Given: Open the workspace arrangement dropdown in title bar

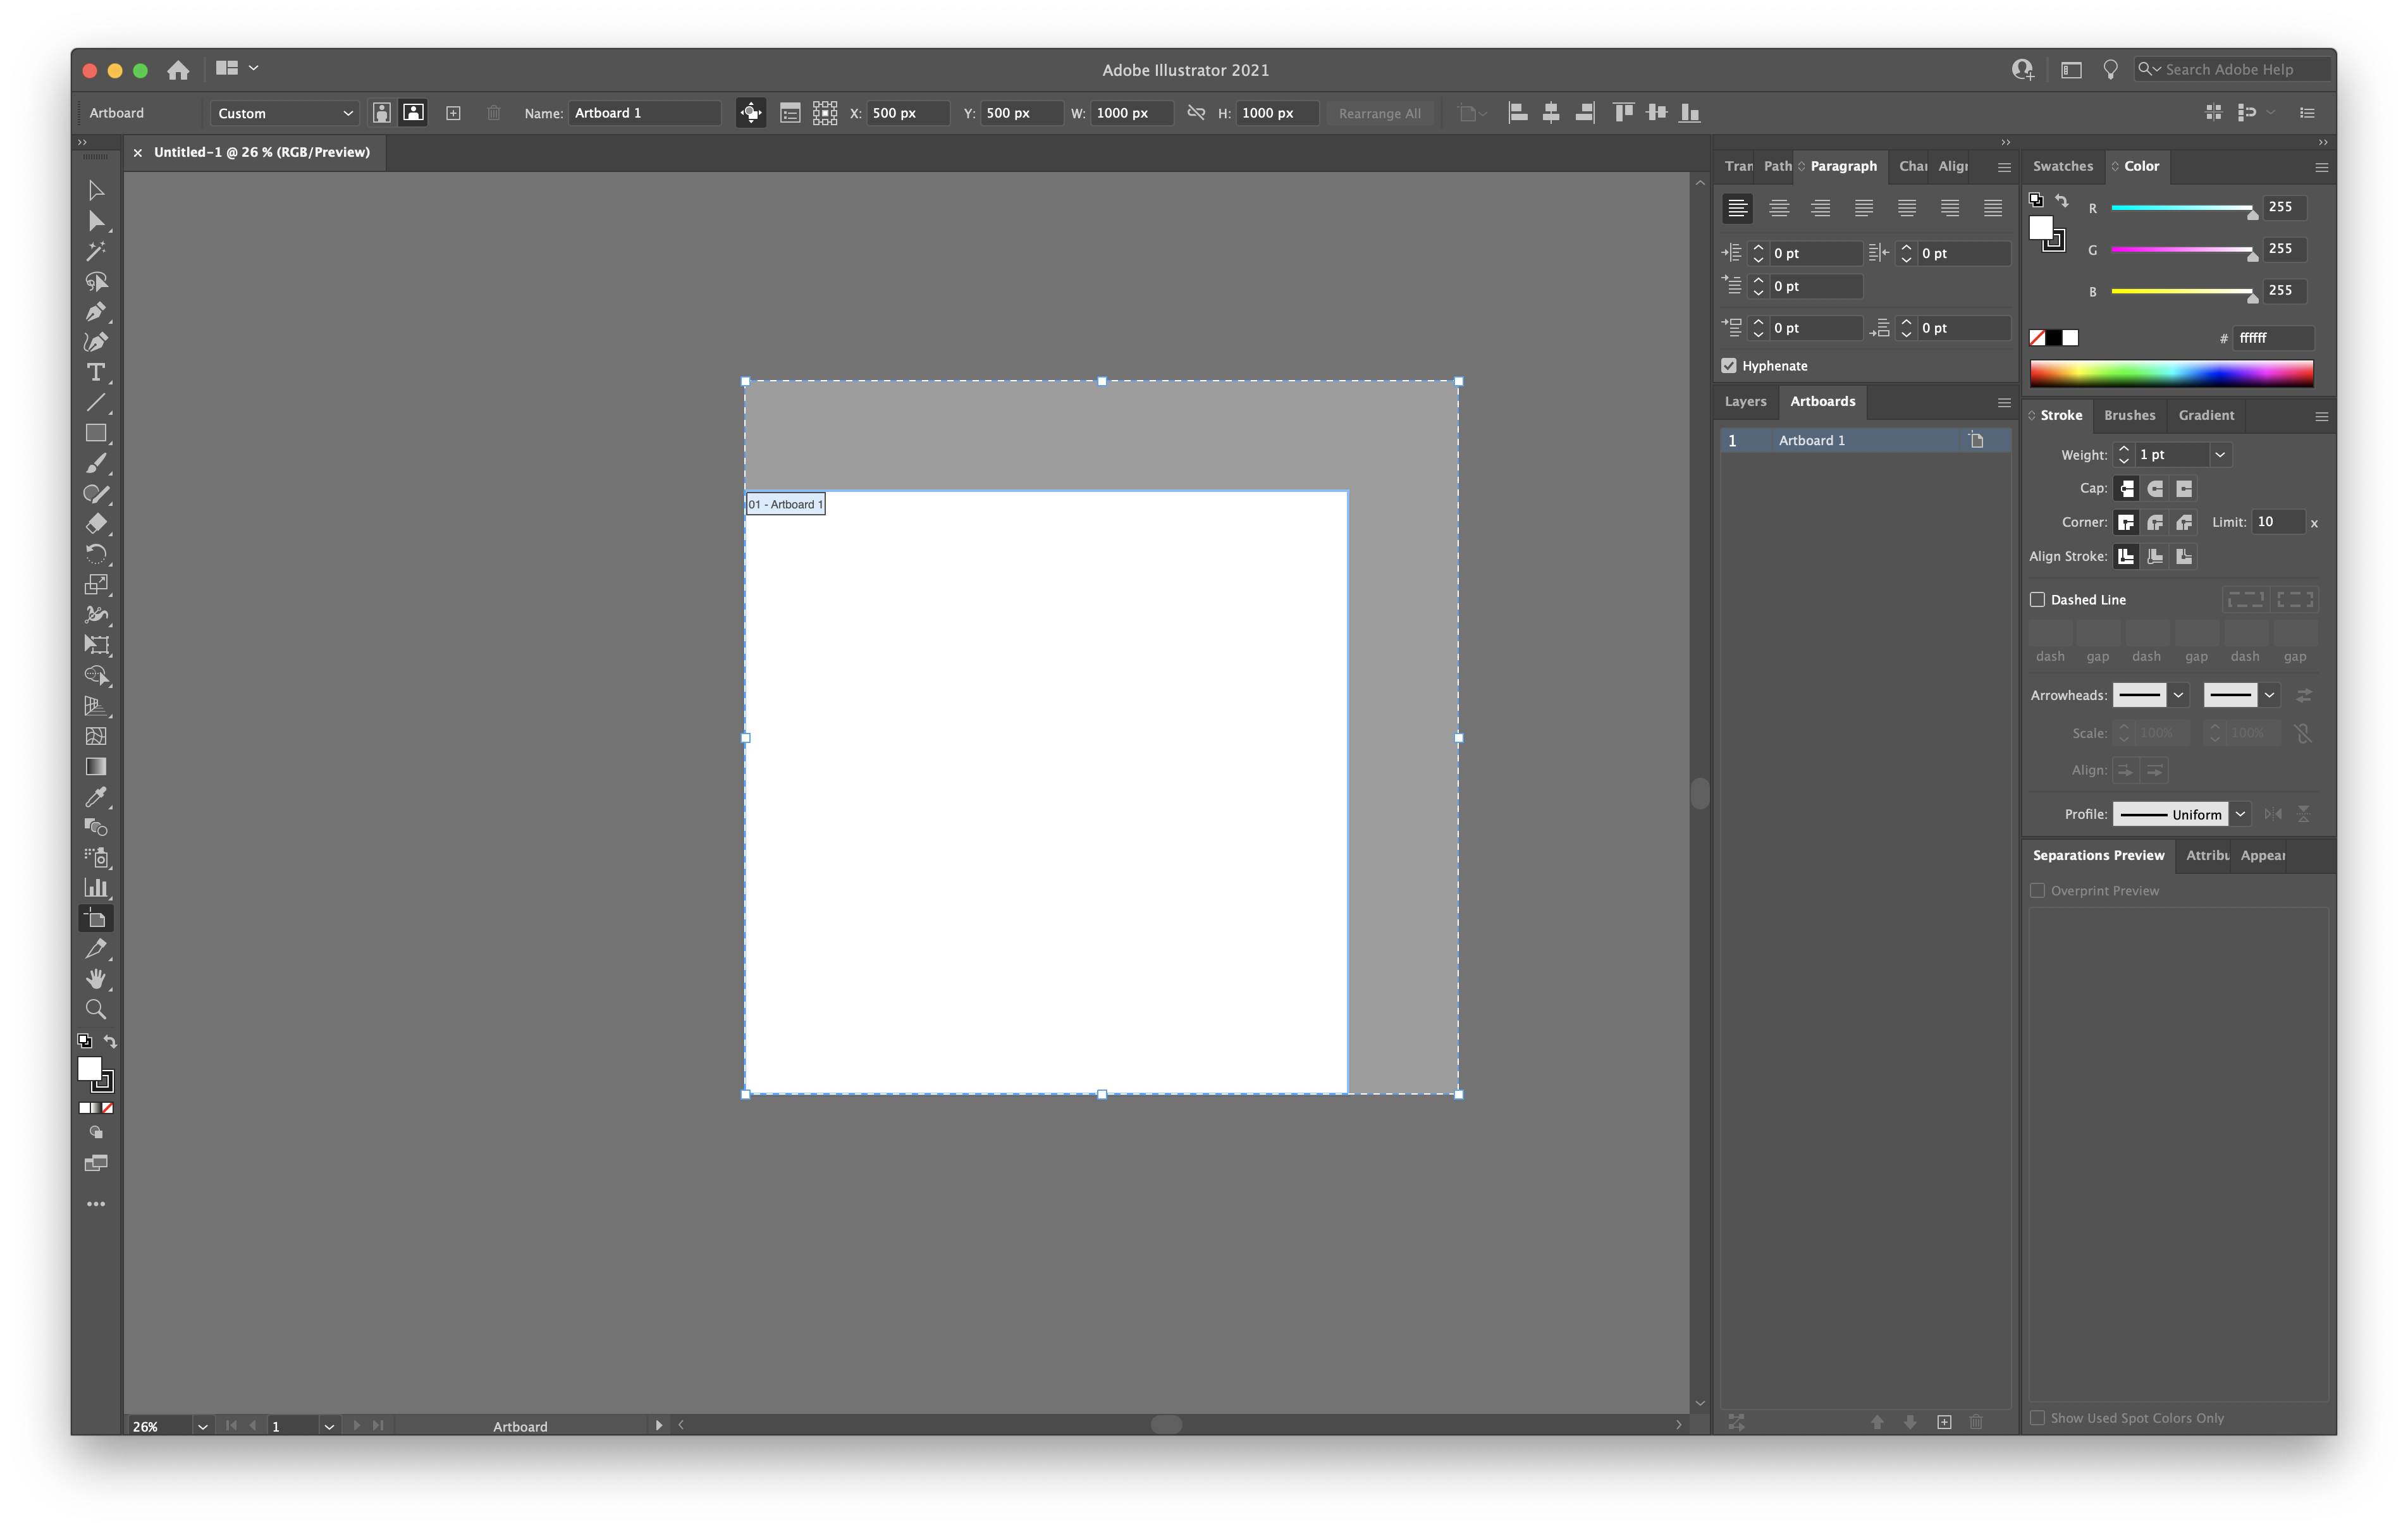Looking at the screenshot, I should point(238,68).
